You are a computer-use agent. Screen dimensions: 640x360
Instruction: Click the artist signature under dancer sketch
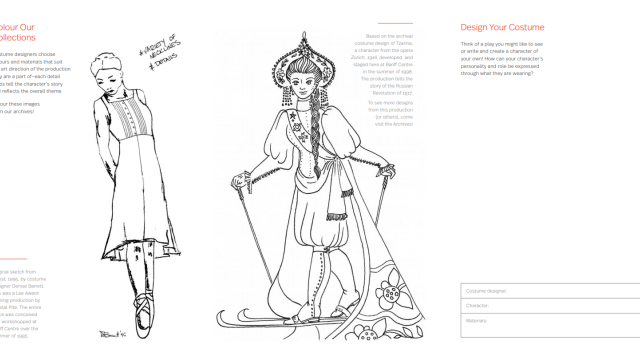pyautogui.click(x=113, y=334)
